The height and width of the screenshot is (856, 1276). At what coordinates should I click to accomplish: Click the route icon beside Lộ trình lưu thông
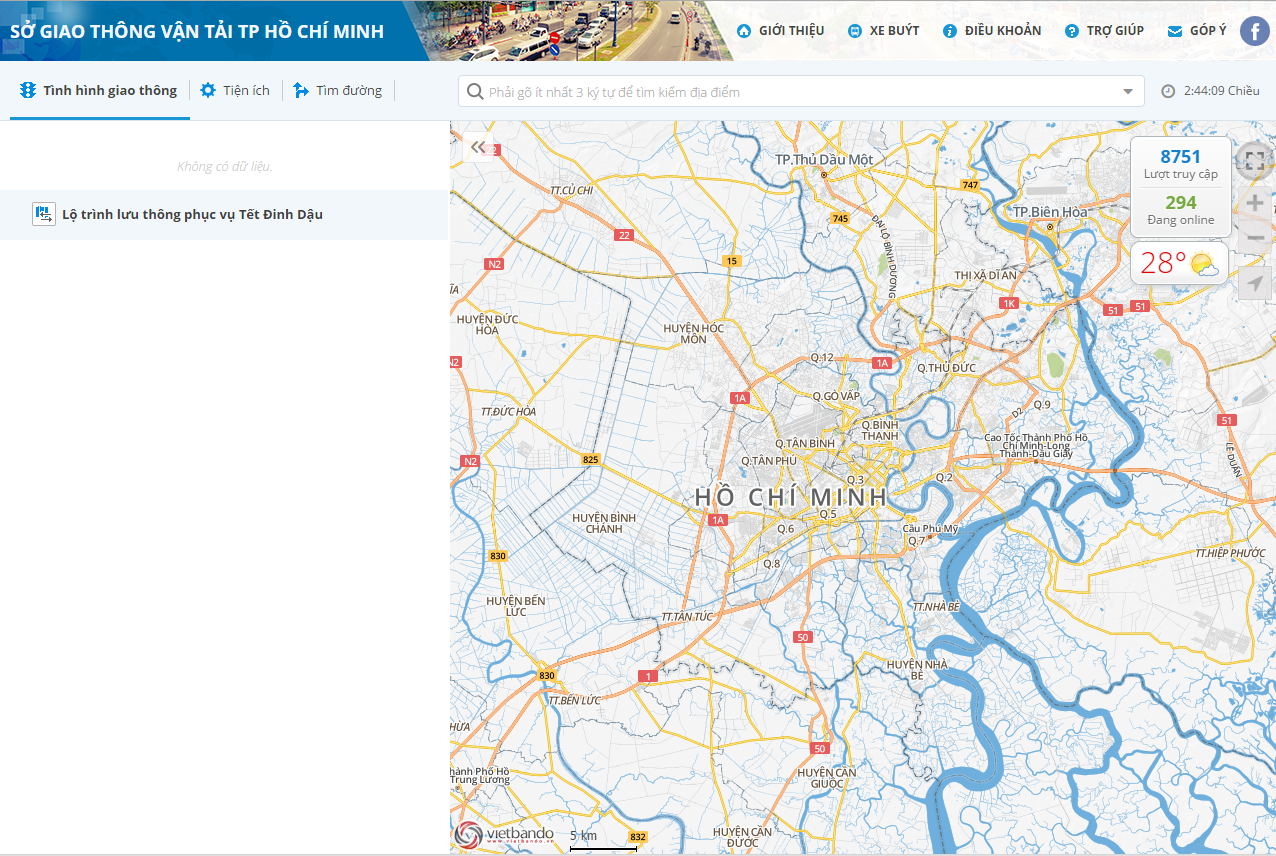(x=44, y=214)
